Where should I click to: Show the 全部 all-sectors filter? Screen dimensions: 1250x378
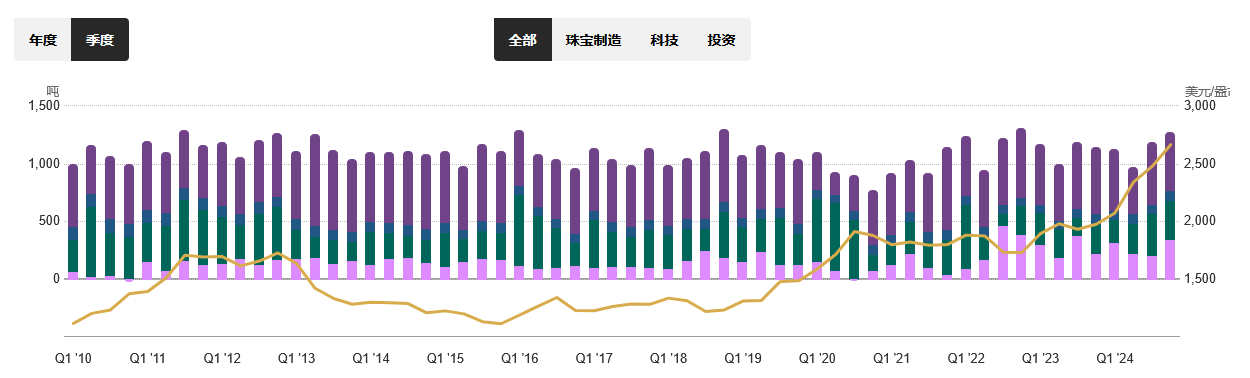pos(523,40)
